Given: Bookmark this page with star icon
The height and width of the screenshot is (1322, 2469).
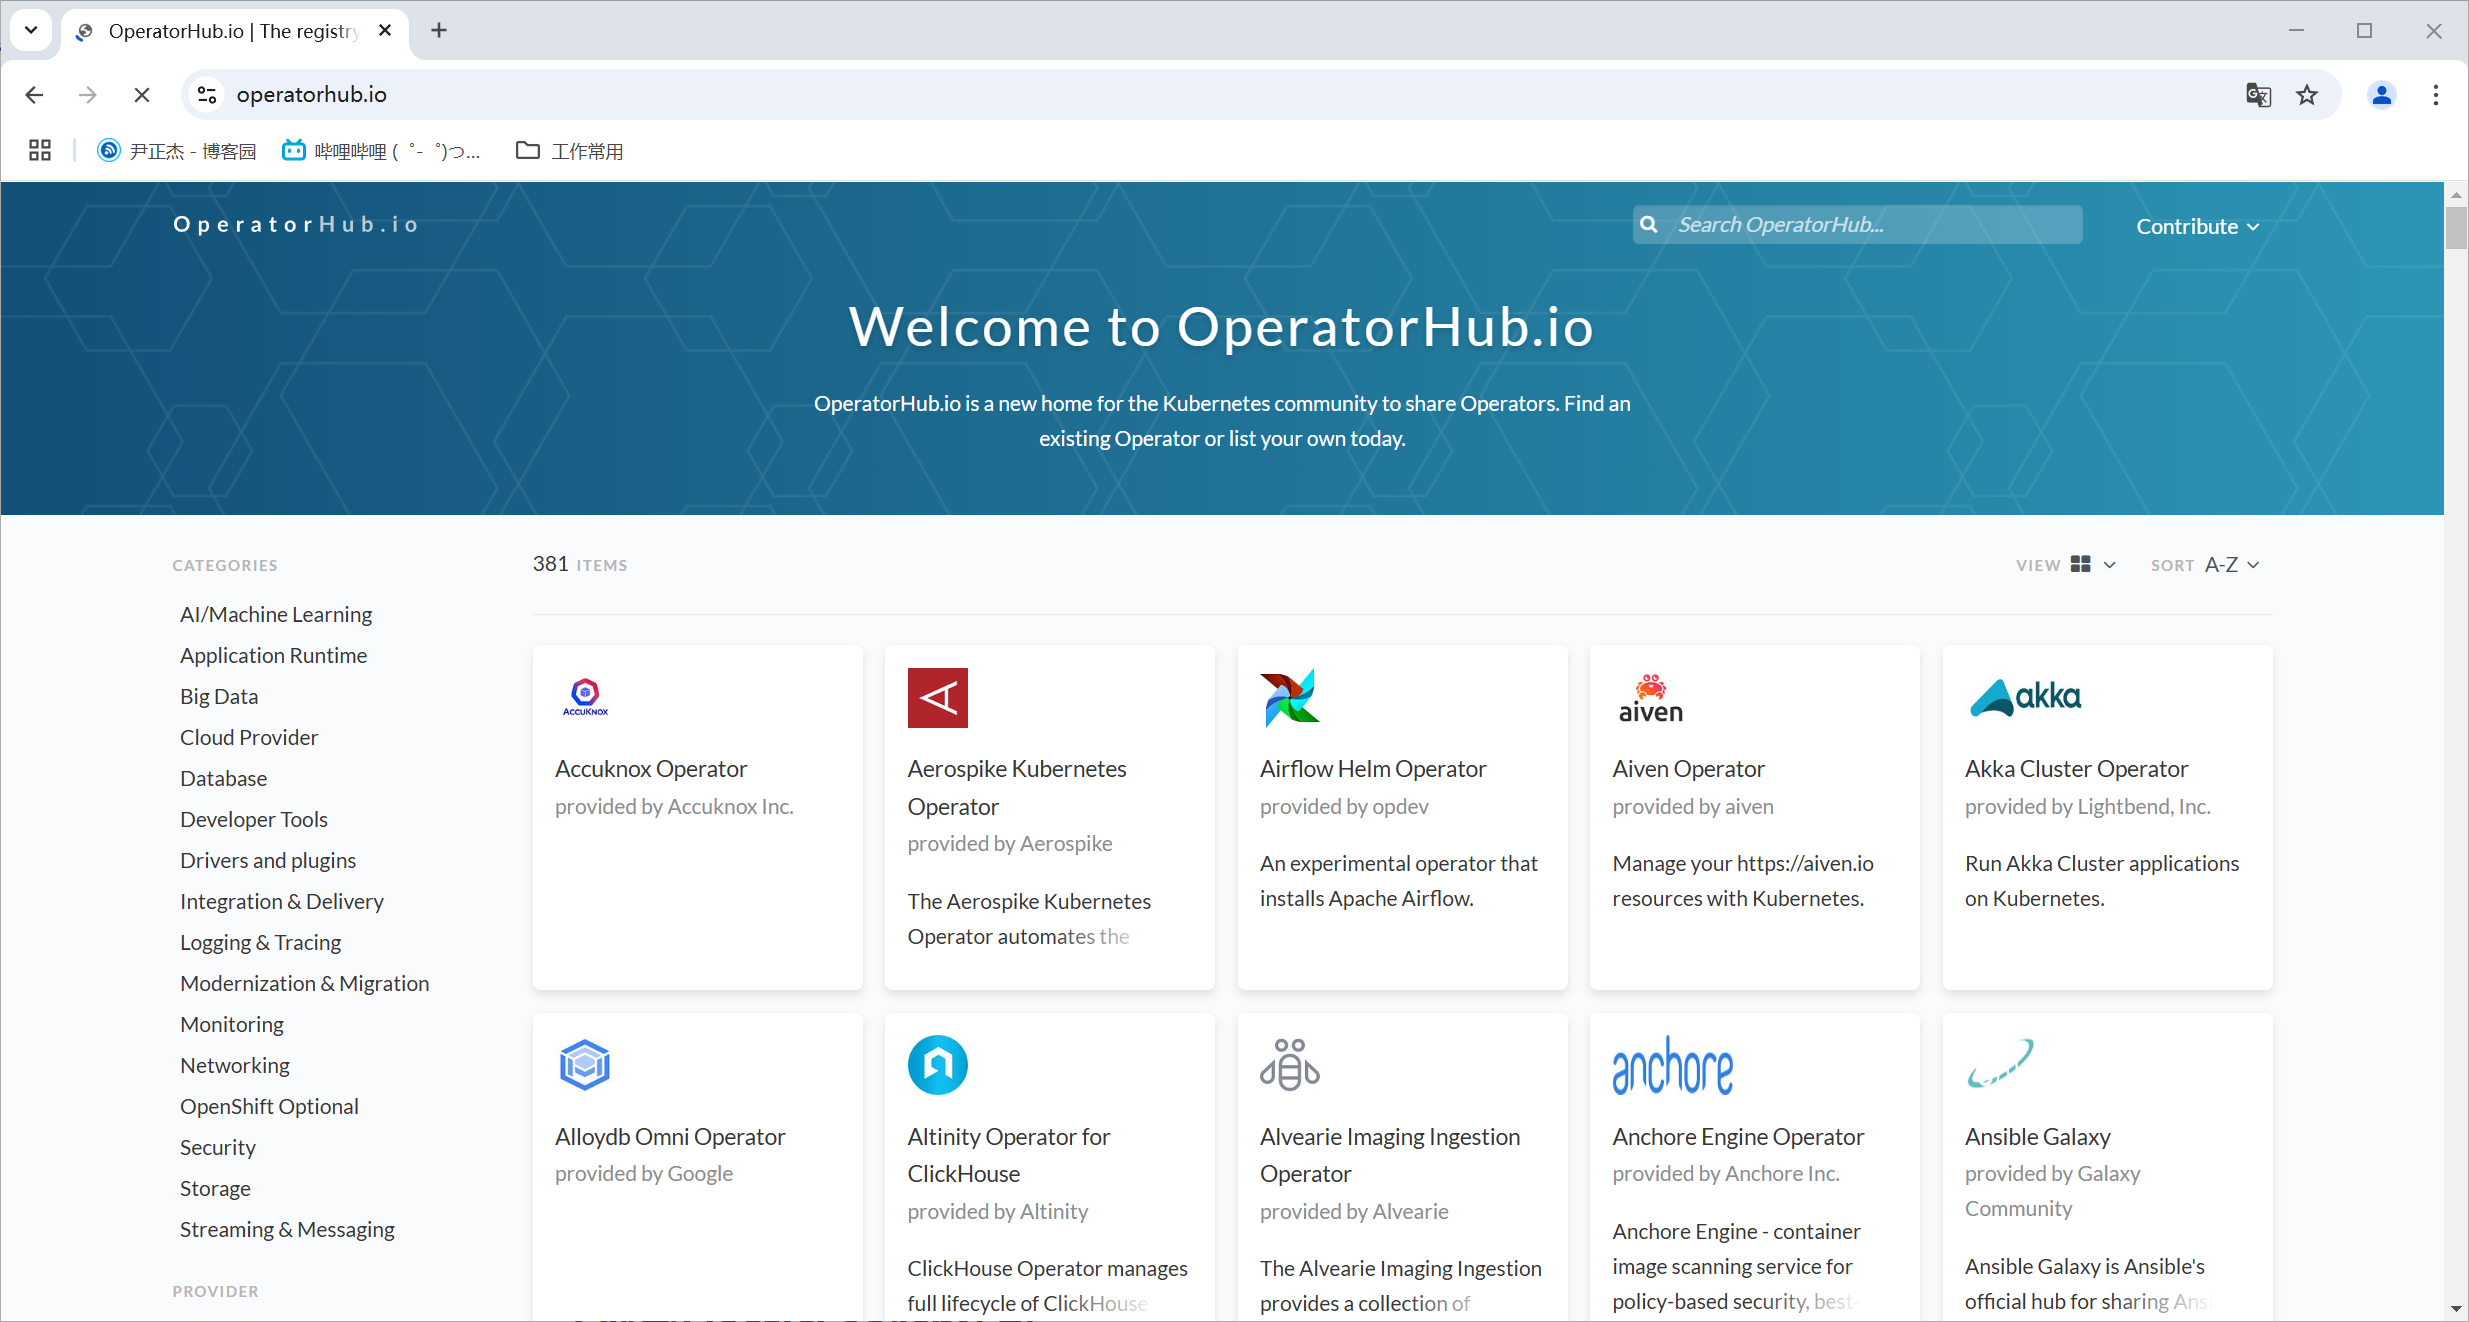Looking at the screenshot, I should 2307,95.
